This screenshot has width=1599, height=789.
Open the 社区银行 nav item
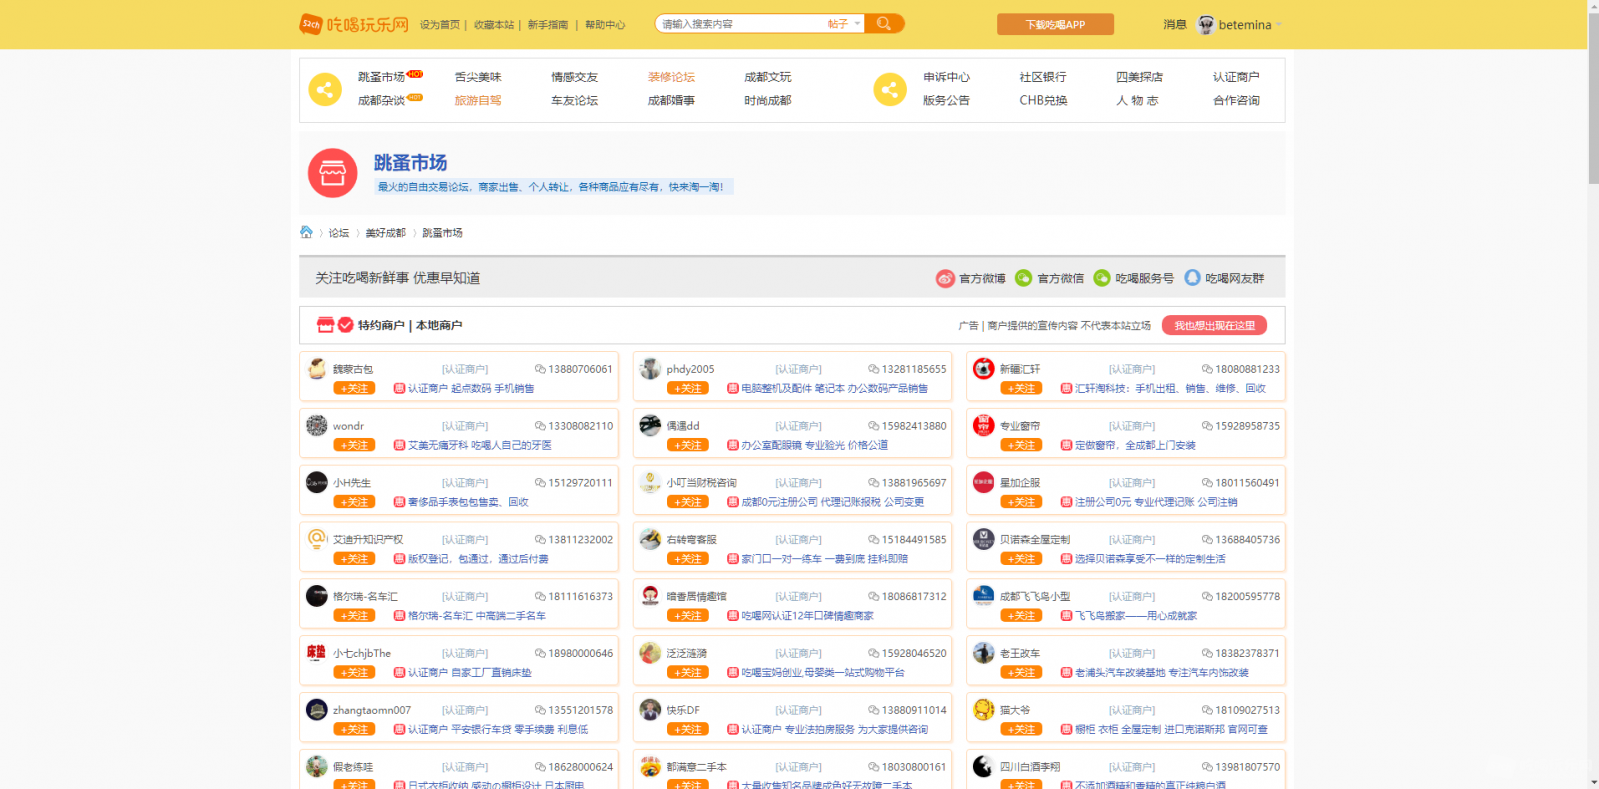coord(1043,77)
